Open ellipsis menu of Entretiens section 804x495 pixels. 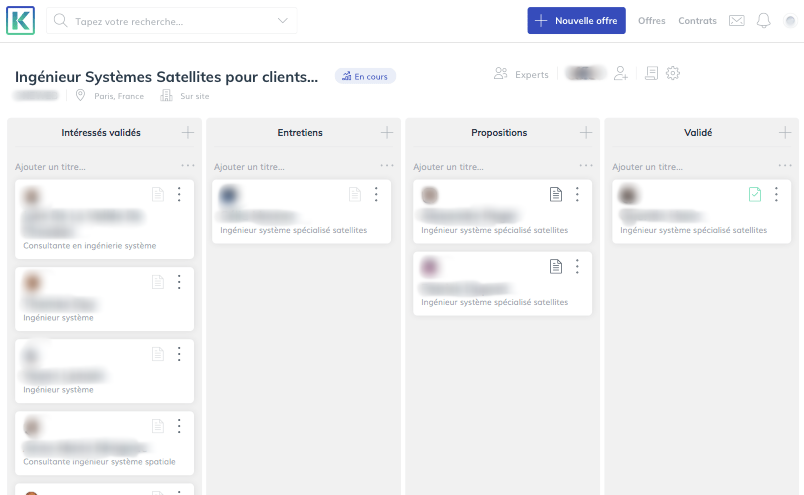[387, 165]
